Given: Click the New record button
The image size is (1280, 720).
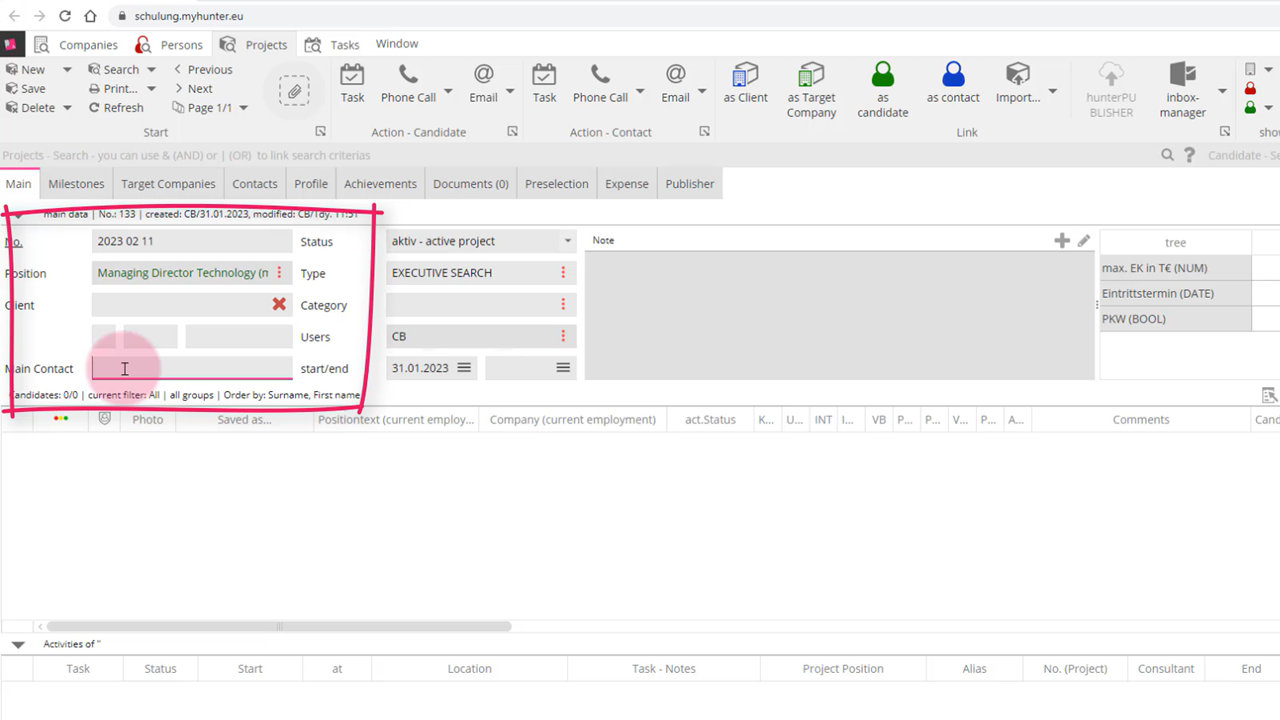Looking at the screenshot, I should tap(25, 69).
